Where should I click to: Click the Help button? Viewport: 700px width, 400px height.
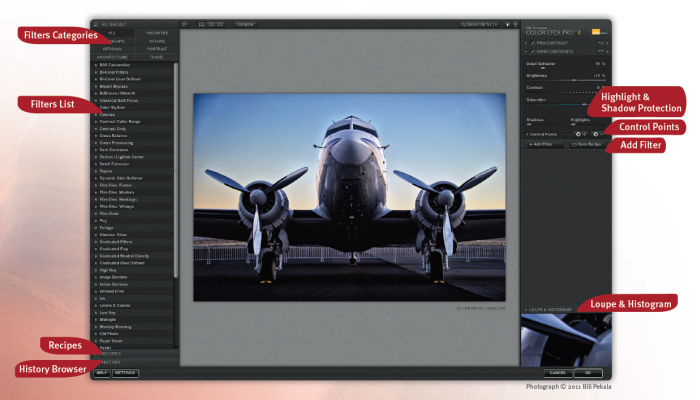pos(102,373)
